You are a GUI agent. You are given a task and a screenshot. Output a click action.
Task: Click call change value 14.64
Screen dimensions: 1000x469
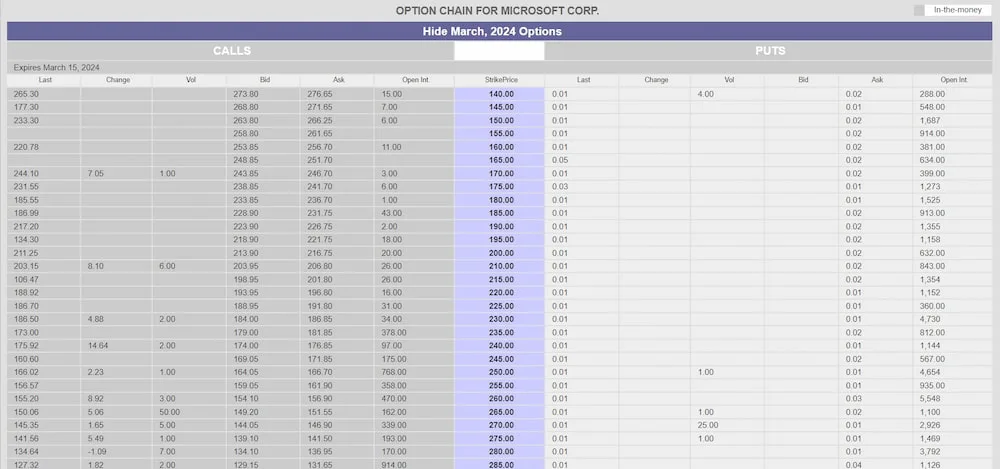(x=98, y=346)
